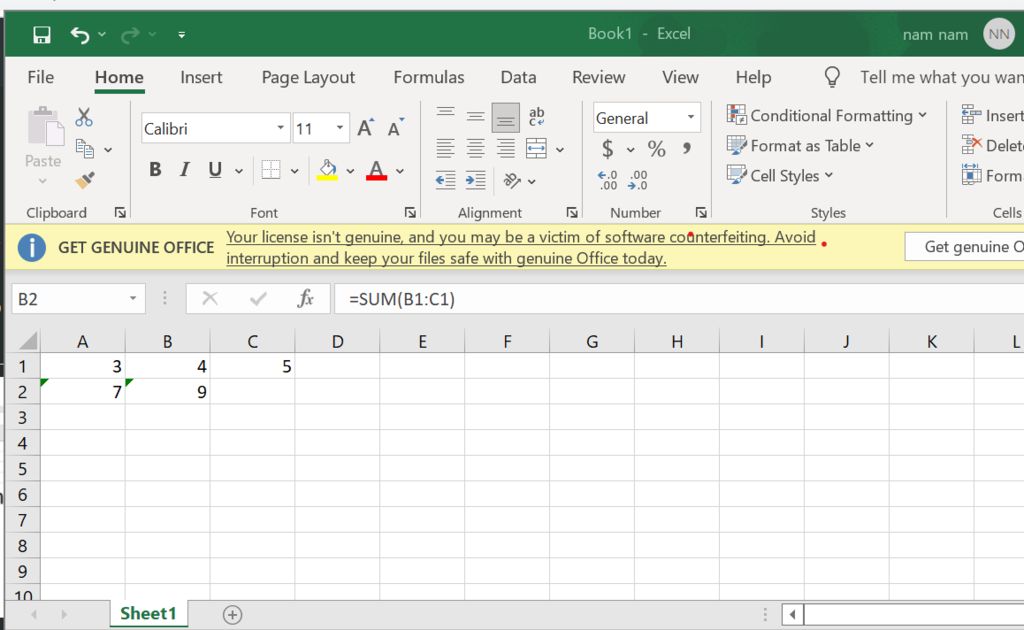Click the Orientation text angle icon
This screenshot has width=1024, height=630.
pos(512,180)
